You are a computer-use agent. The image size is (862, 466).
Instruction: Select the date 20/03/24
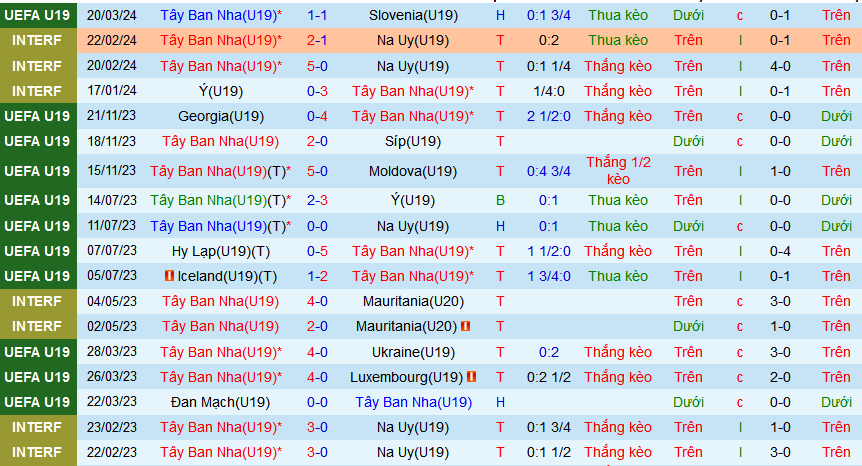112,15
